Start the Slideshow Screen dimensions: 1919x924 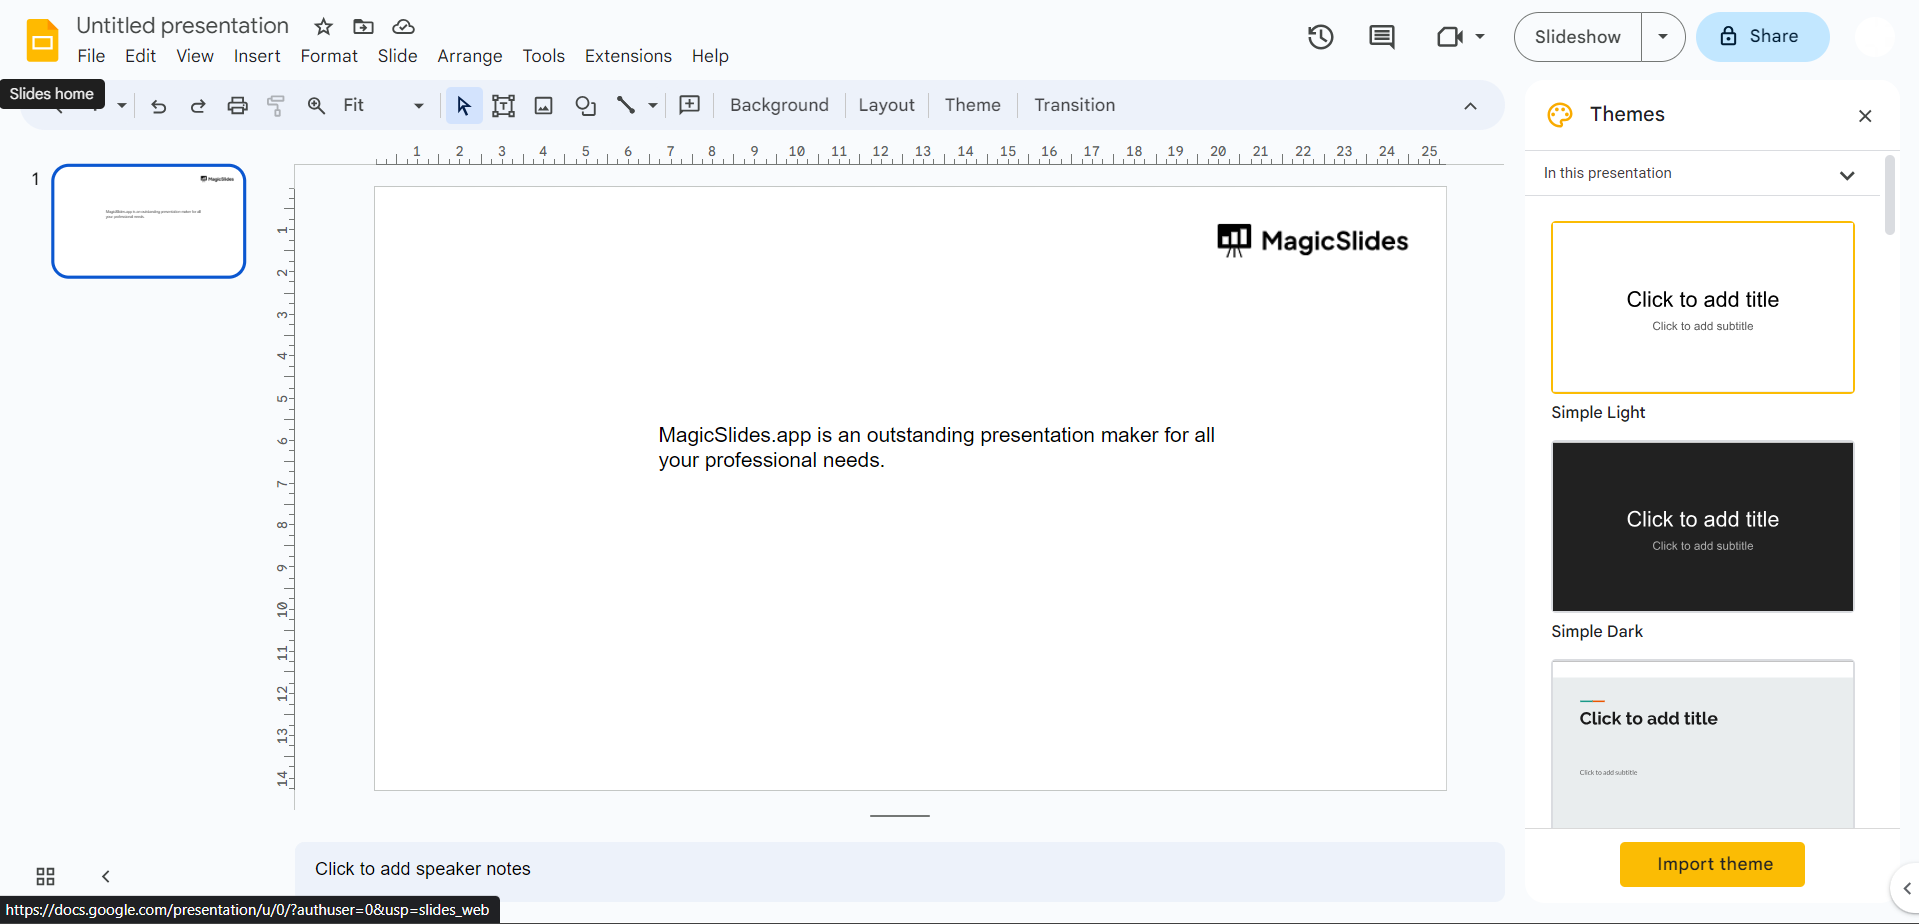[x=1576, y=36]
